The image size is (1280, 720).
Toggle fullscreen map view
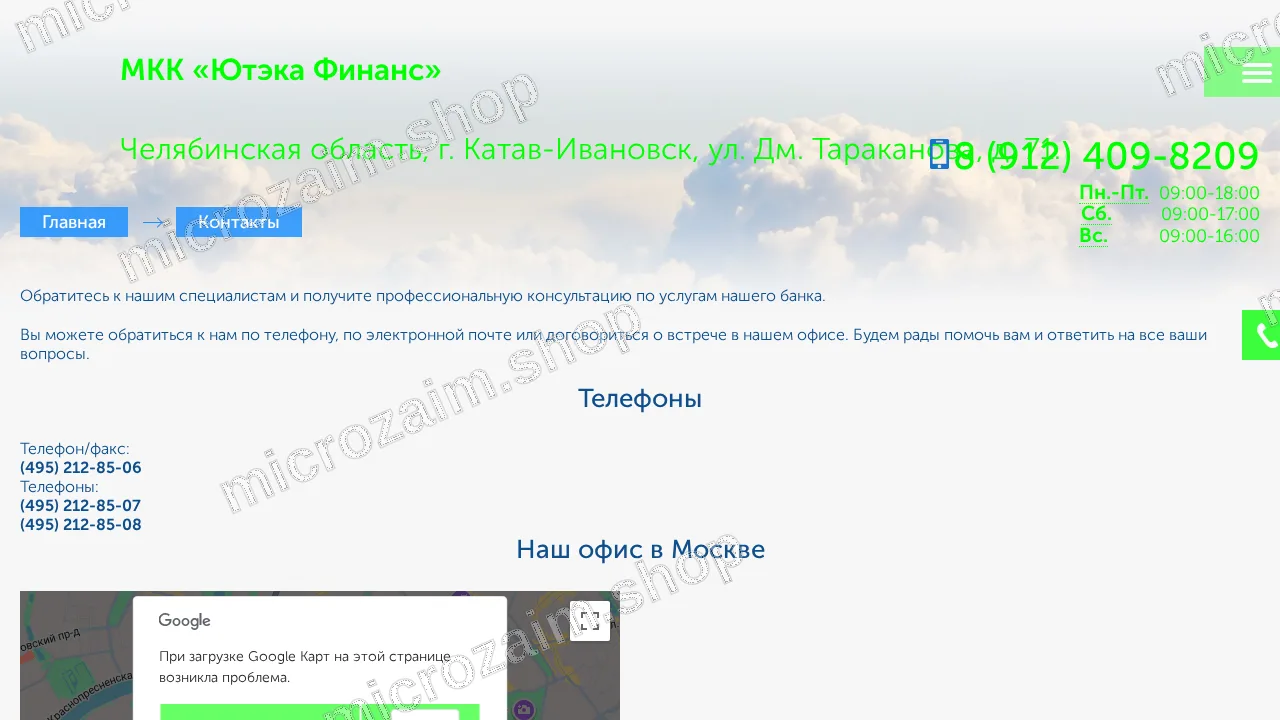click(x=590, y=621)
